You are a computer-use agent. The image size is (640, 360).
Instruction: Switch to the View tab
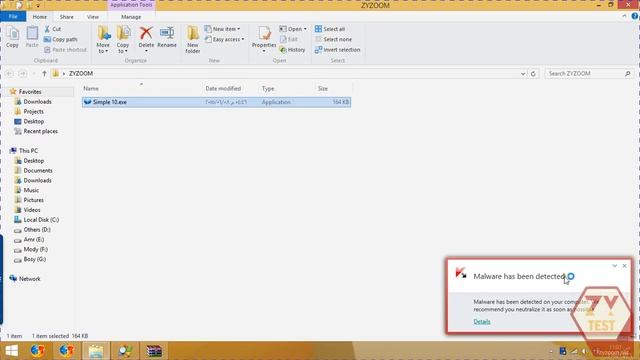tap(93, 17)
